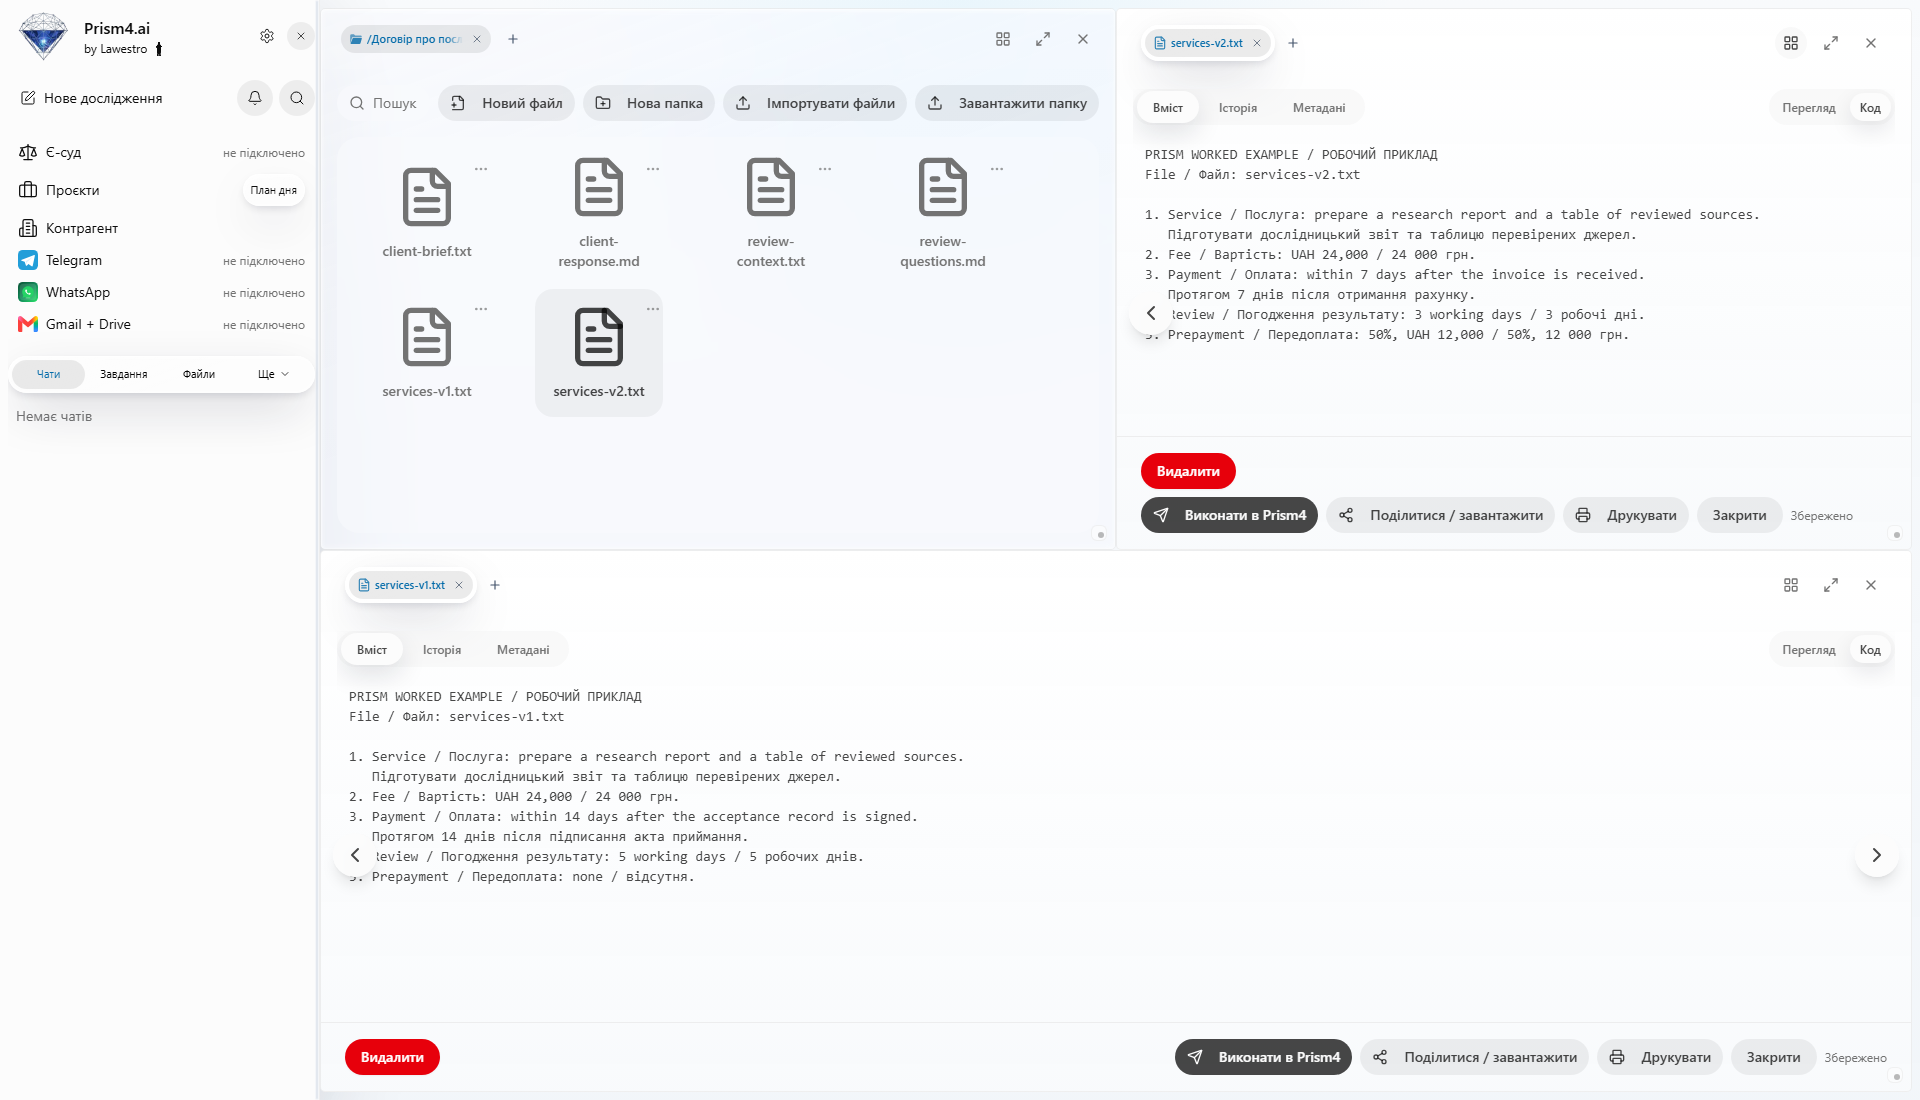Expand the Ще dropdown in sidebar

tap(273, 374)
